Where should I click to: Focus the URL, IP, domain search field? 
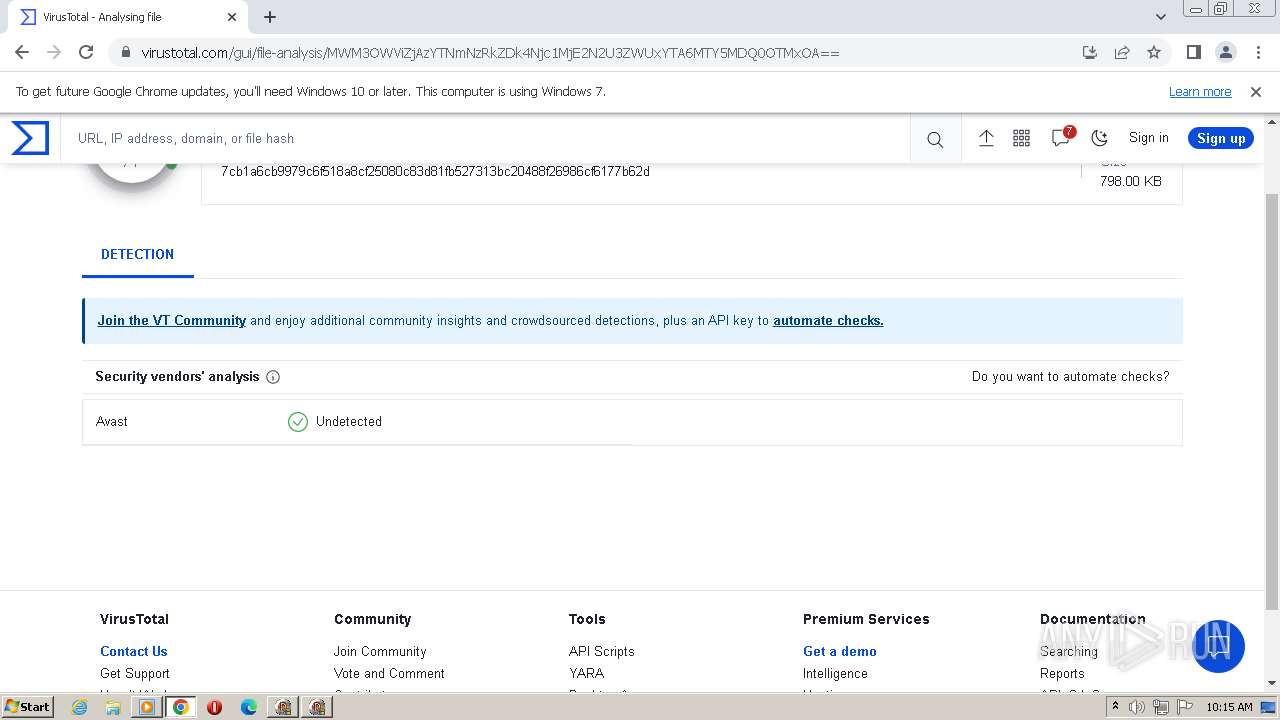pos(486,139)
